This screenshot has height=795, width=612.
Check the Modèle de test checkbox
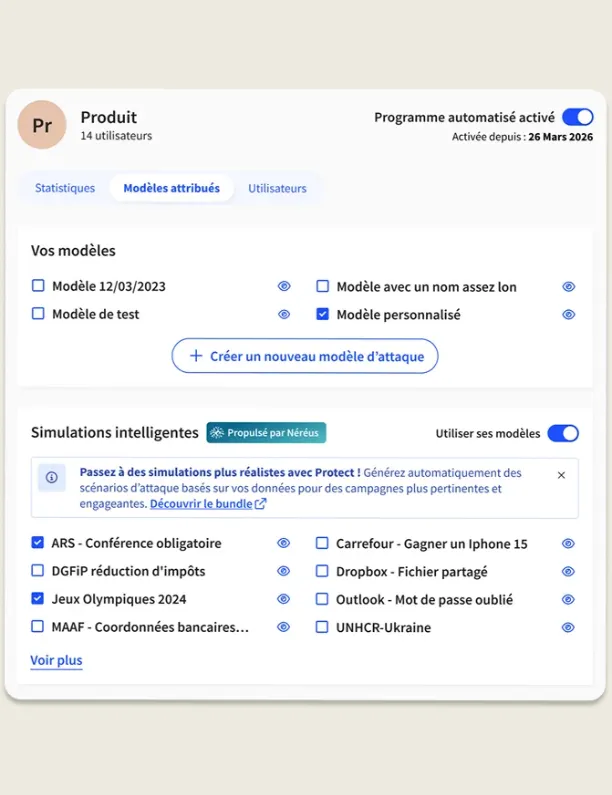pos(38,313)
